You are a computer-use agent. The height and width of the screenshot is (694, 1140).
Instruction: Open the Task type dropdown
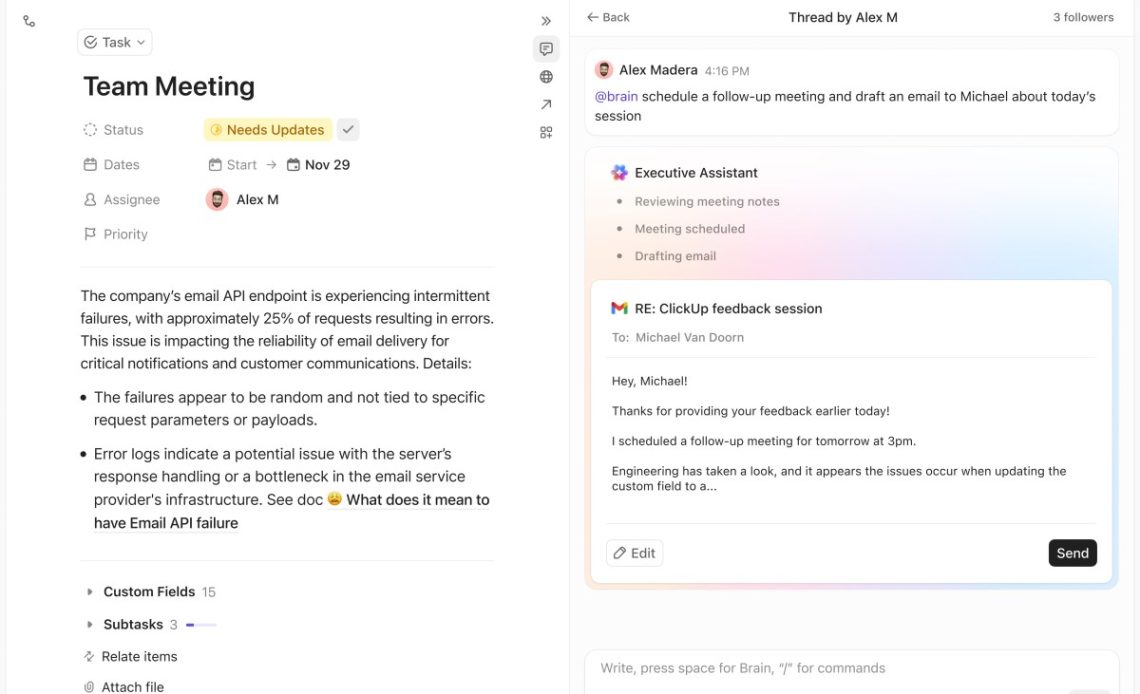[115, 42]
